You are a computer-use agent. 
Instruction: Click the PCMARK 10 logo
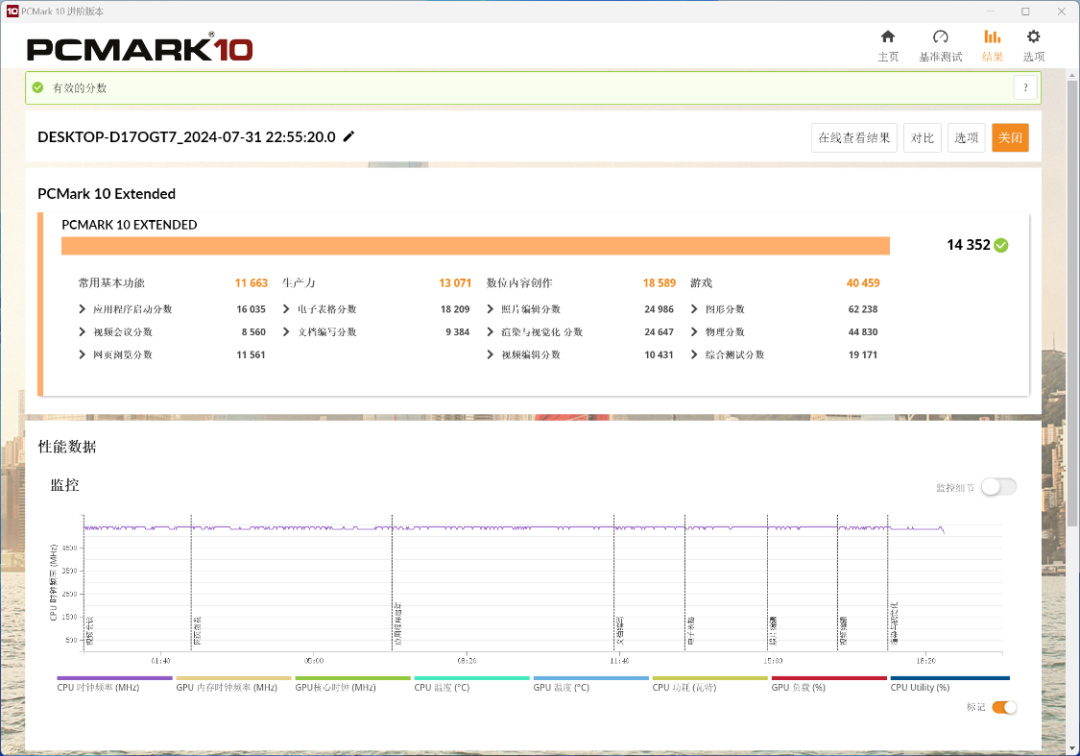pos(140,48)
